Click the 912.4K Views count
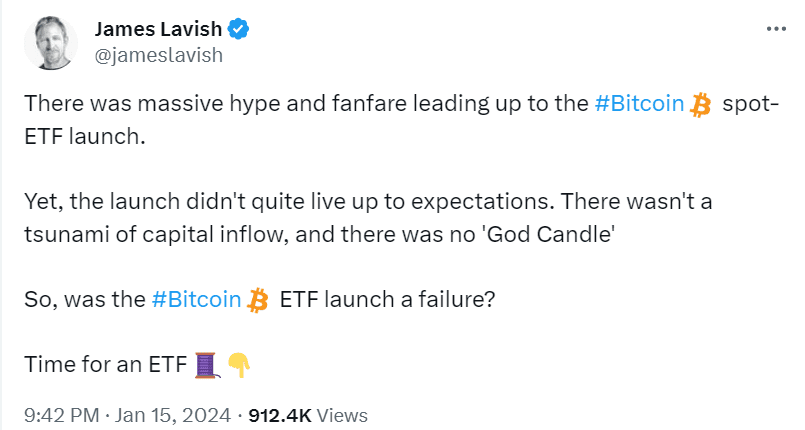The width and height of the screenshot is (805, 430). click(308, 414)
